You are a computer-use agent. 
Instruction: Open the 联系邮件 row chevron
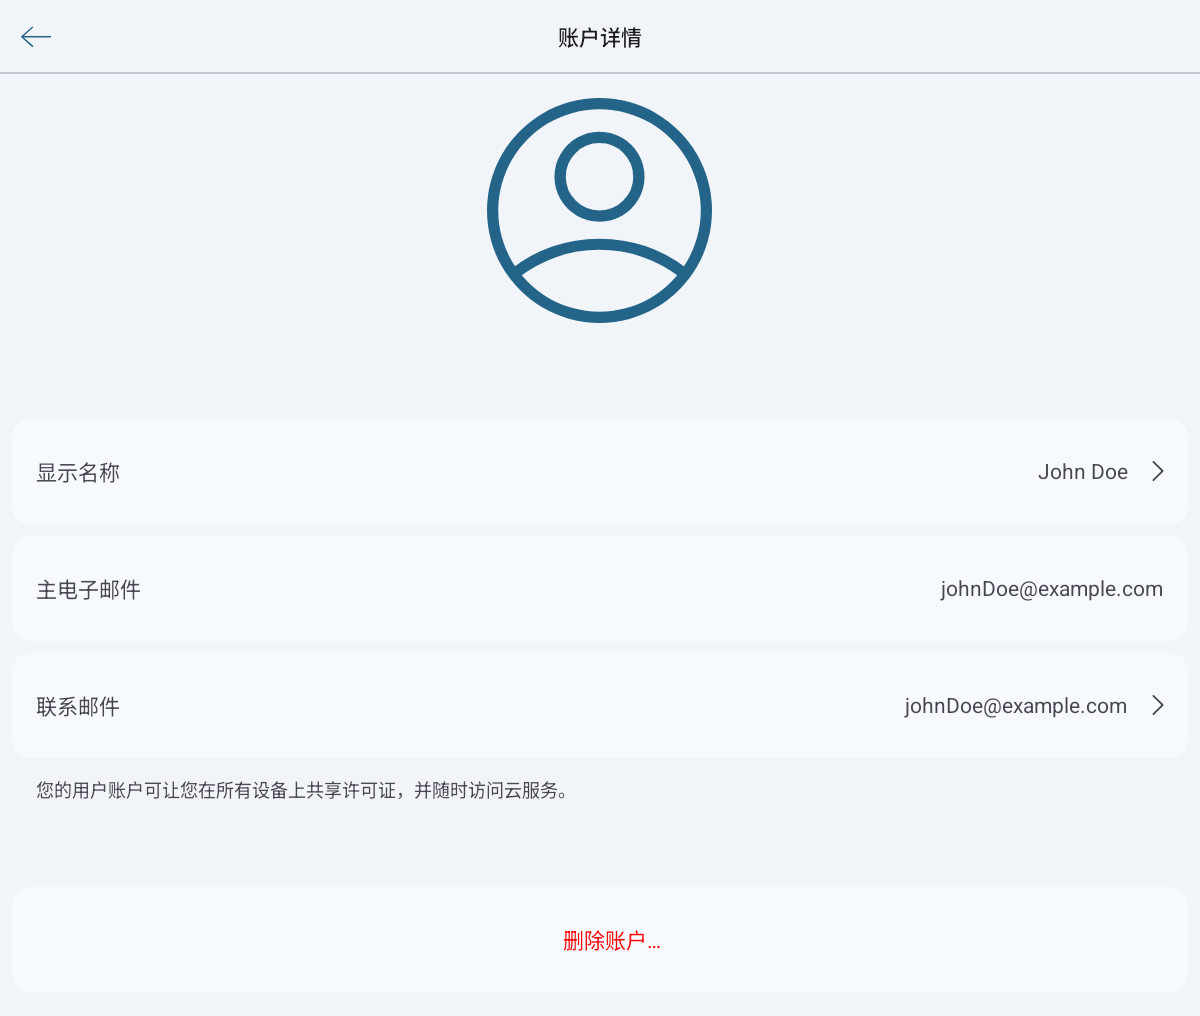pos(1158,705)
